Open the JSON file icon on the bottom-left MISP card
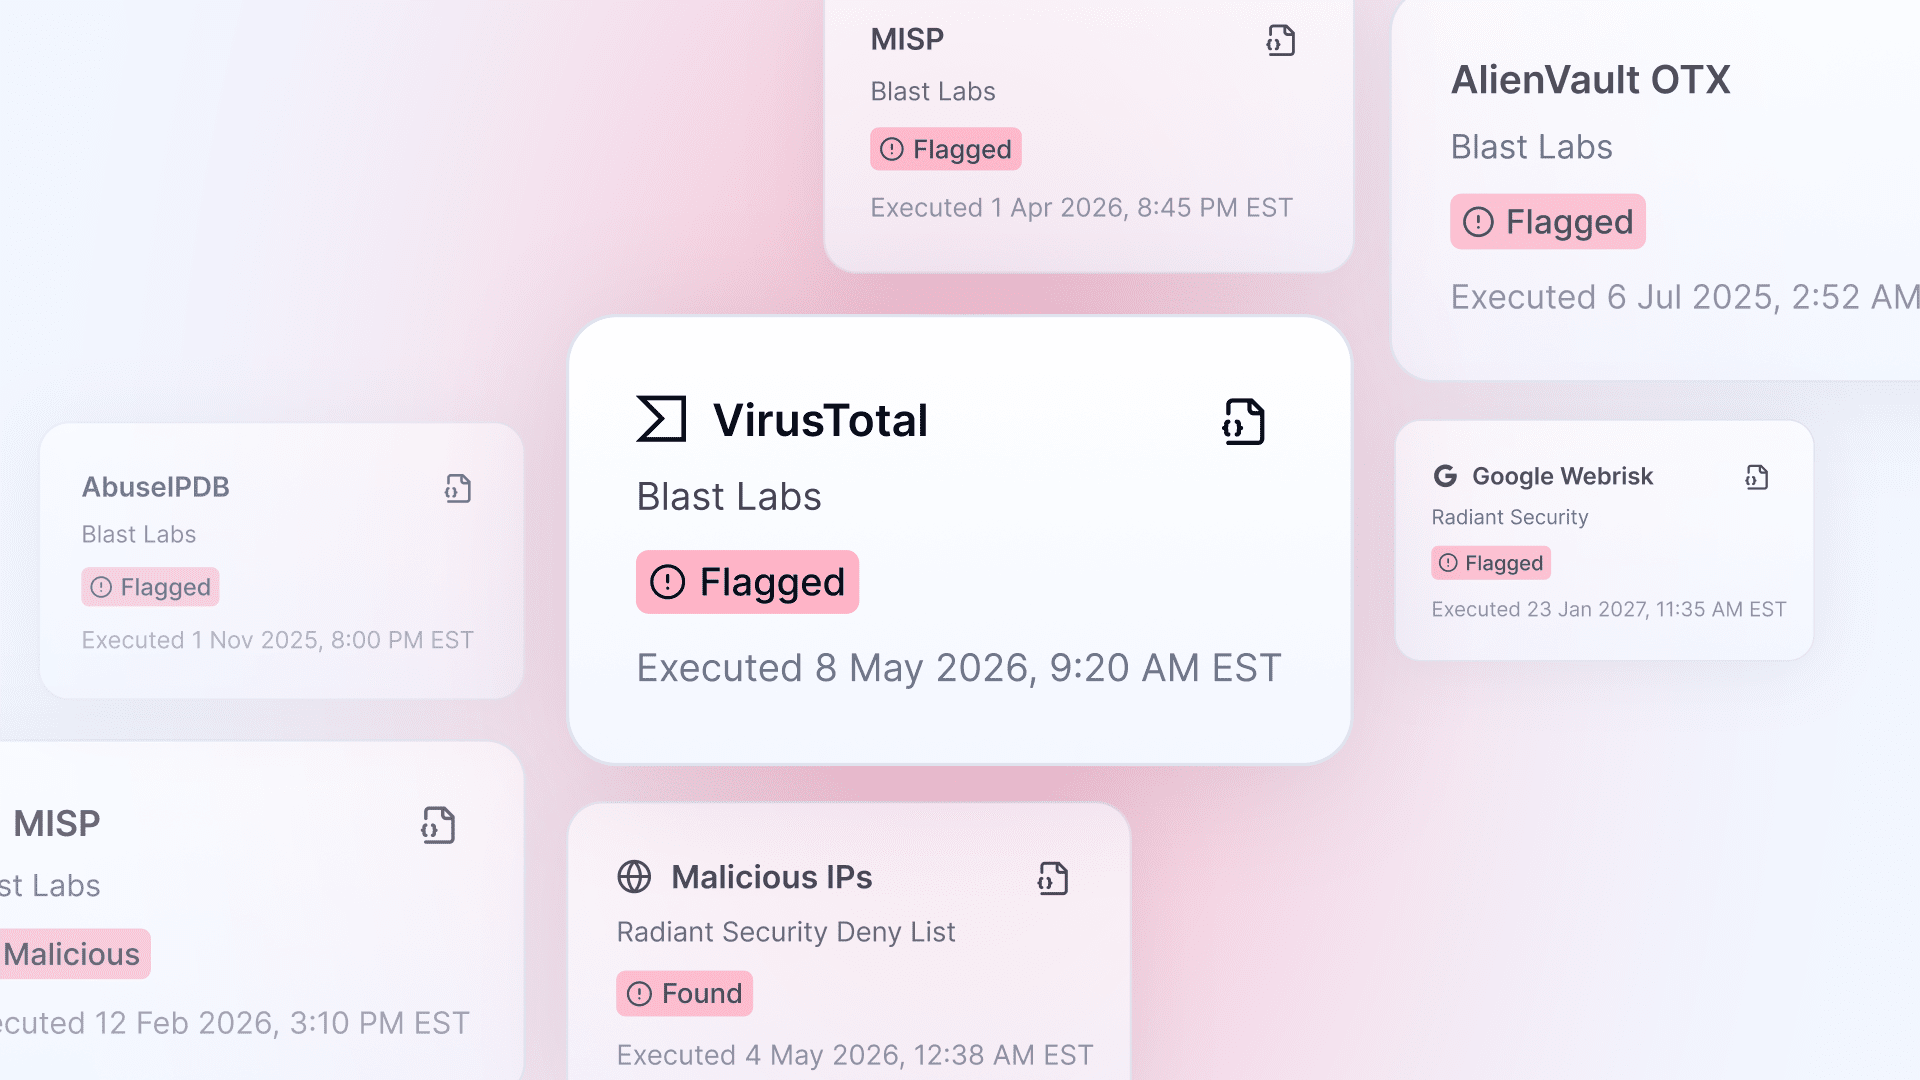This screenshot has width=1920, height=1080. pyautogui.click(x=438, y=825)
